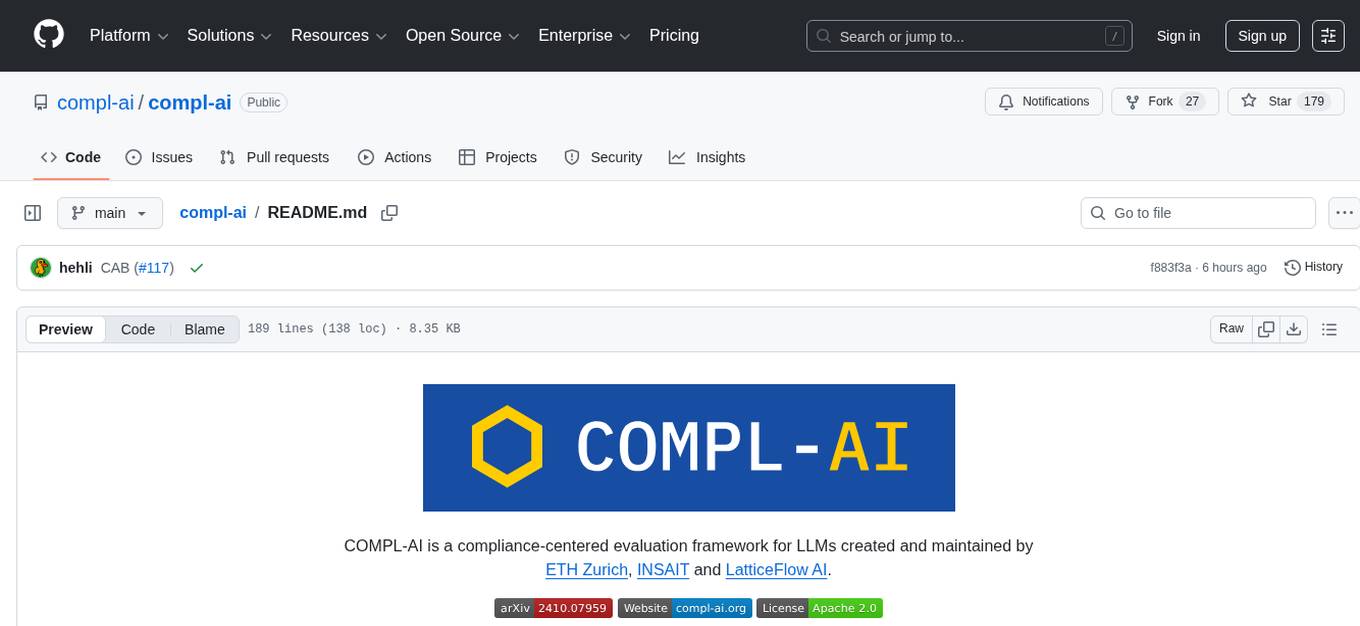This screenshot has height=626, width=1360.
Task: Follow the ETH Zurich link
Action: 586,570
